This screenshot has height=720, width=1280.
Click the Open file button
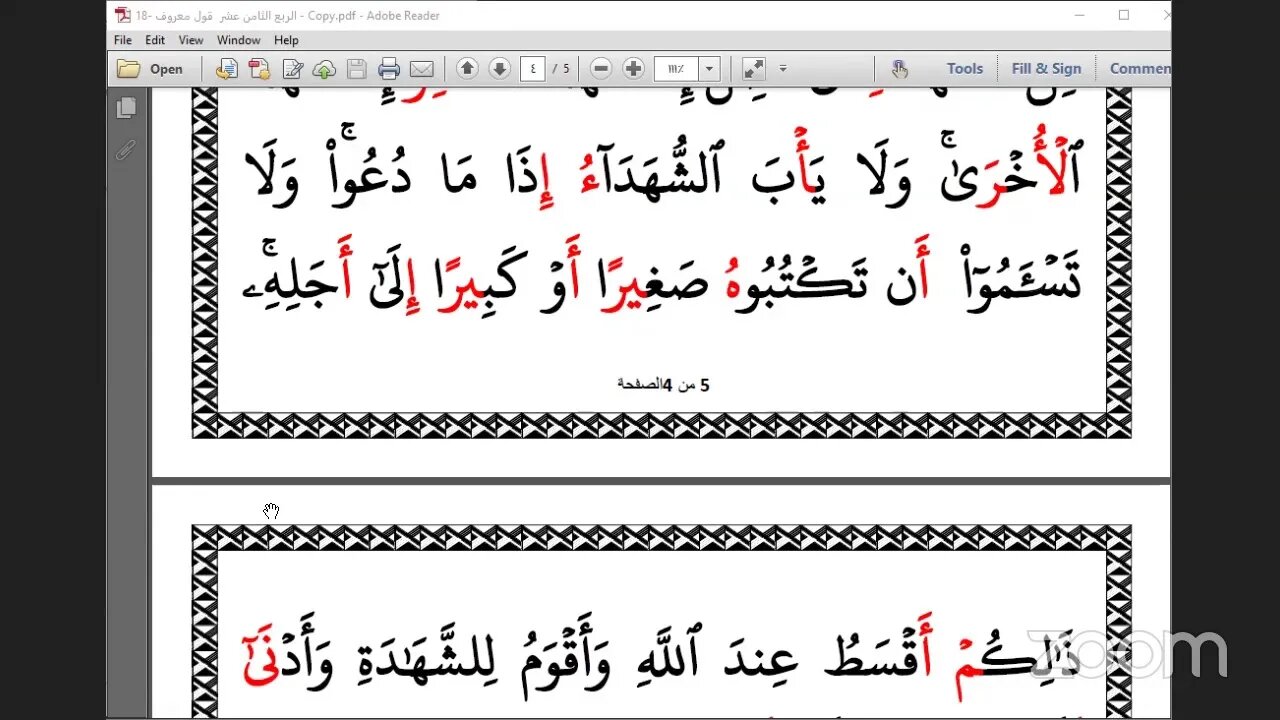150,69
